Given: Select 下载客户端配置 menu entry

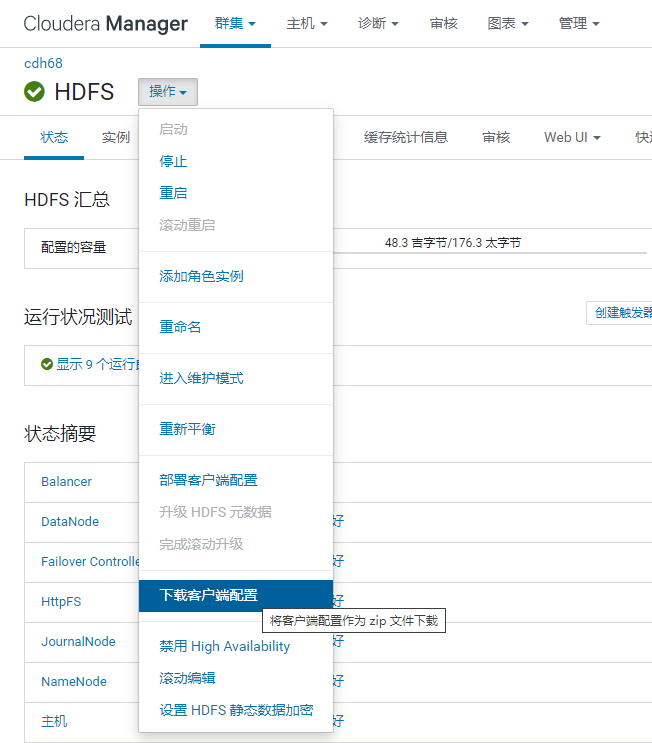Looking at the screenshot, I should (236, 595).
